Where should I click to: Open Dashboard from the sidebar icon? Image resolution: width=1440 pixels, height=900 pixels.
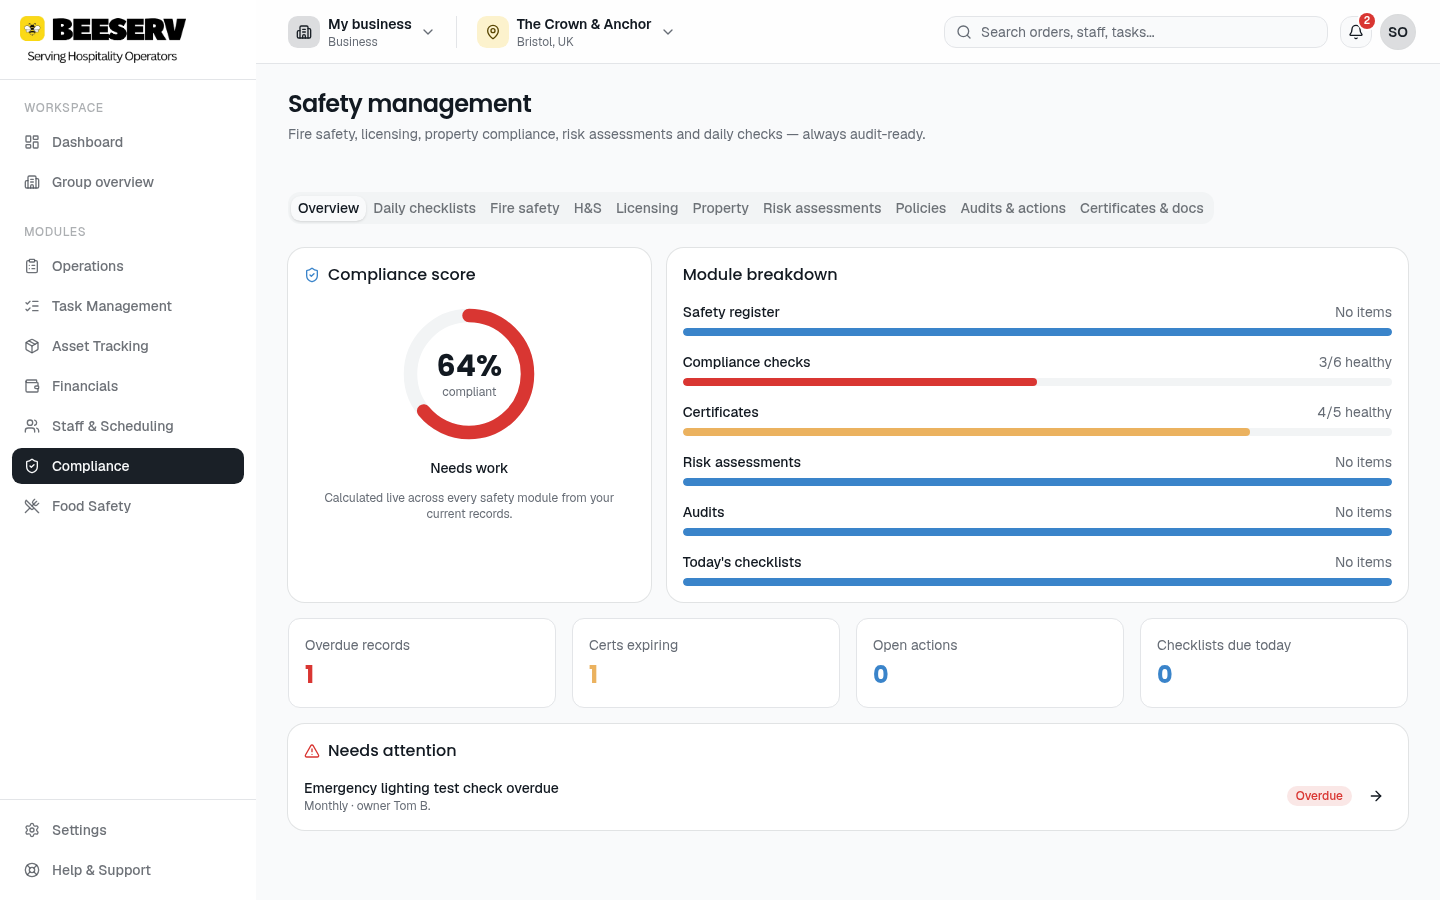click(x=32, y=142)
